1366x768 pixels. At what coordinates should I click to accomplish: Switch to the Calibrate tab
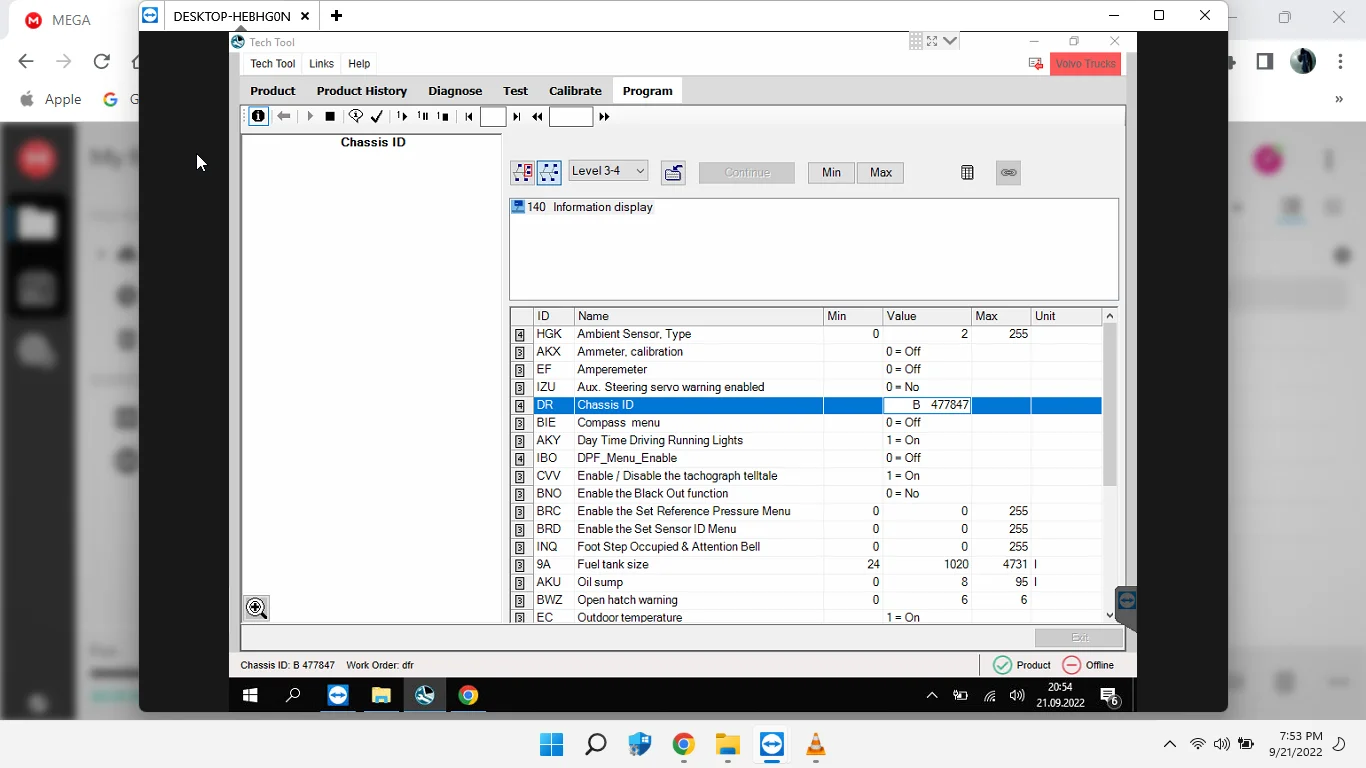(x=575, y=90)
